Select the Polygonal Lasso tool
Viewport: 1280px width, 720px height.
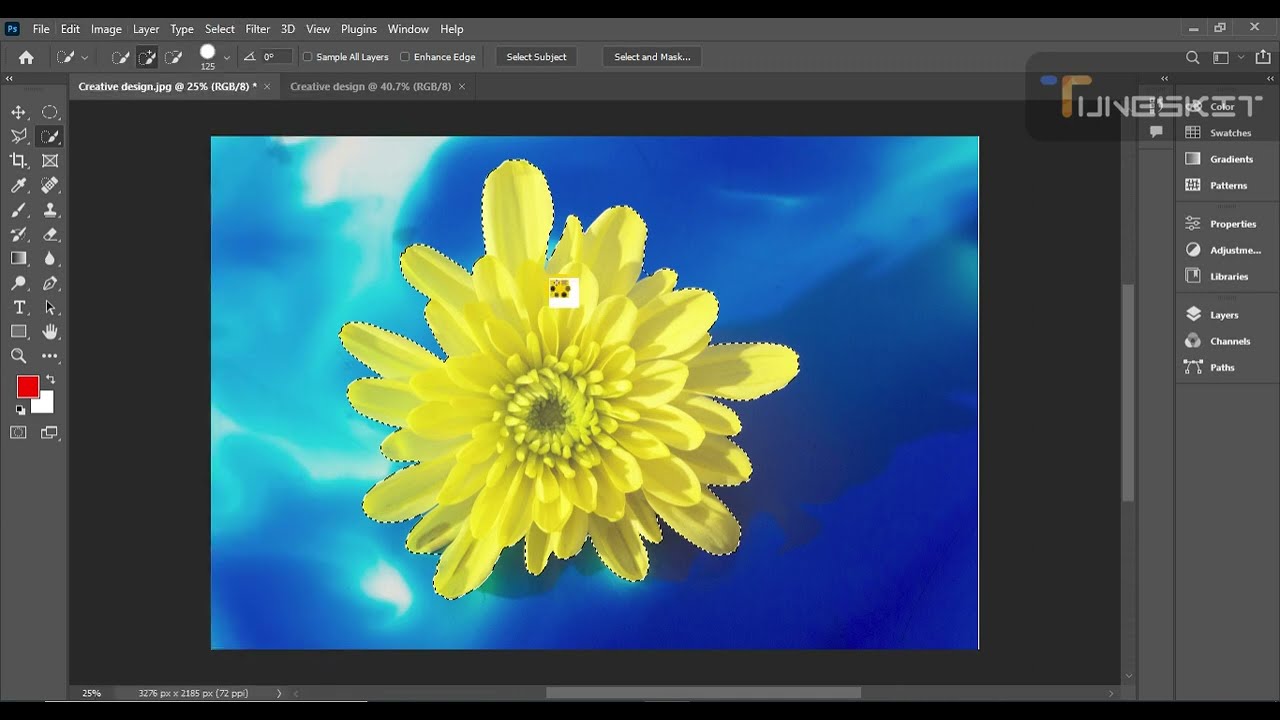(x=19, y=136)
